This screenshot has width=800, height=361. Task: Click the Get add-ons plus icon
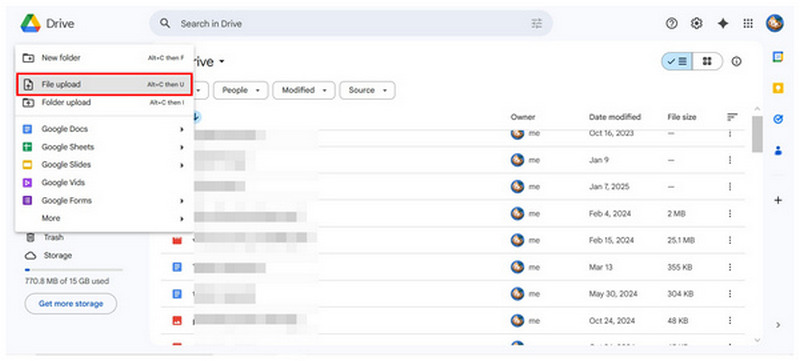[778, 200]
